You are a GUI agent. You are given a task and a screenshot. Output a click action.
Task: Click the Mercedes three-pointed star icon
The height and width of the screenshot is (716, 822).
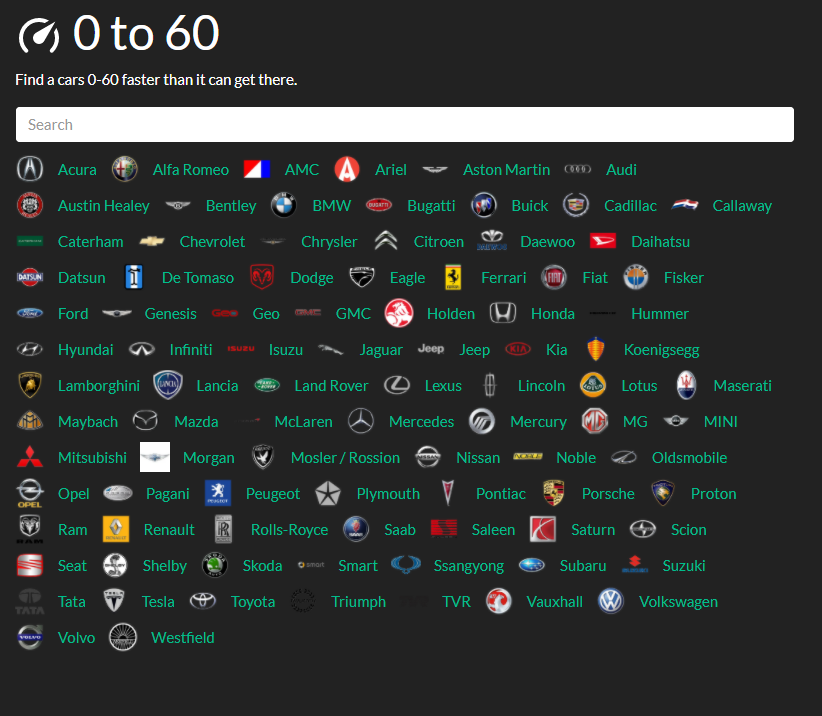pyautogui.click(x=361, y=421)
